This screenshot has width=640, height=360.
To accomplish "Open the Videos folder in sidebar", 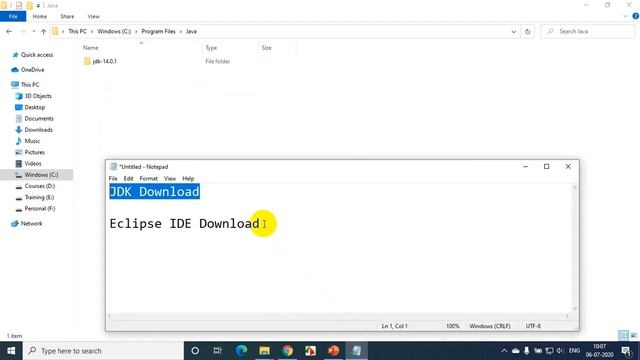I will 28,163.
